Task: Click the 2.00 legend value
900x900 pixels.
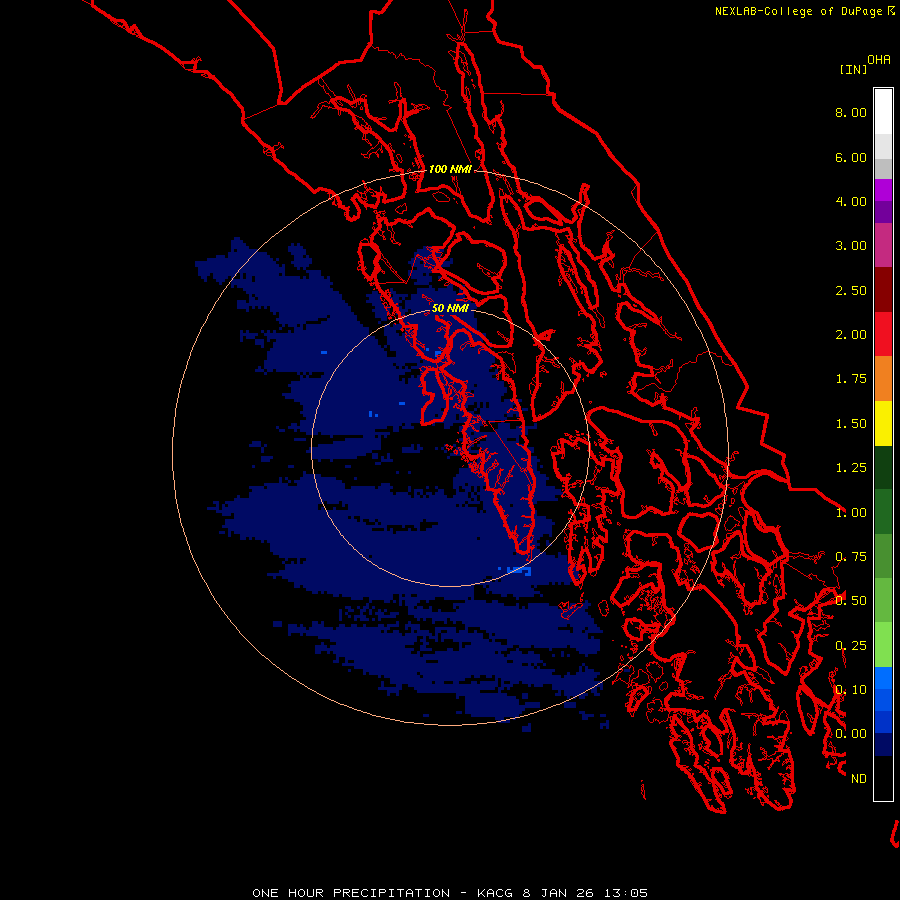Action: coord(851,335)
